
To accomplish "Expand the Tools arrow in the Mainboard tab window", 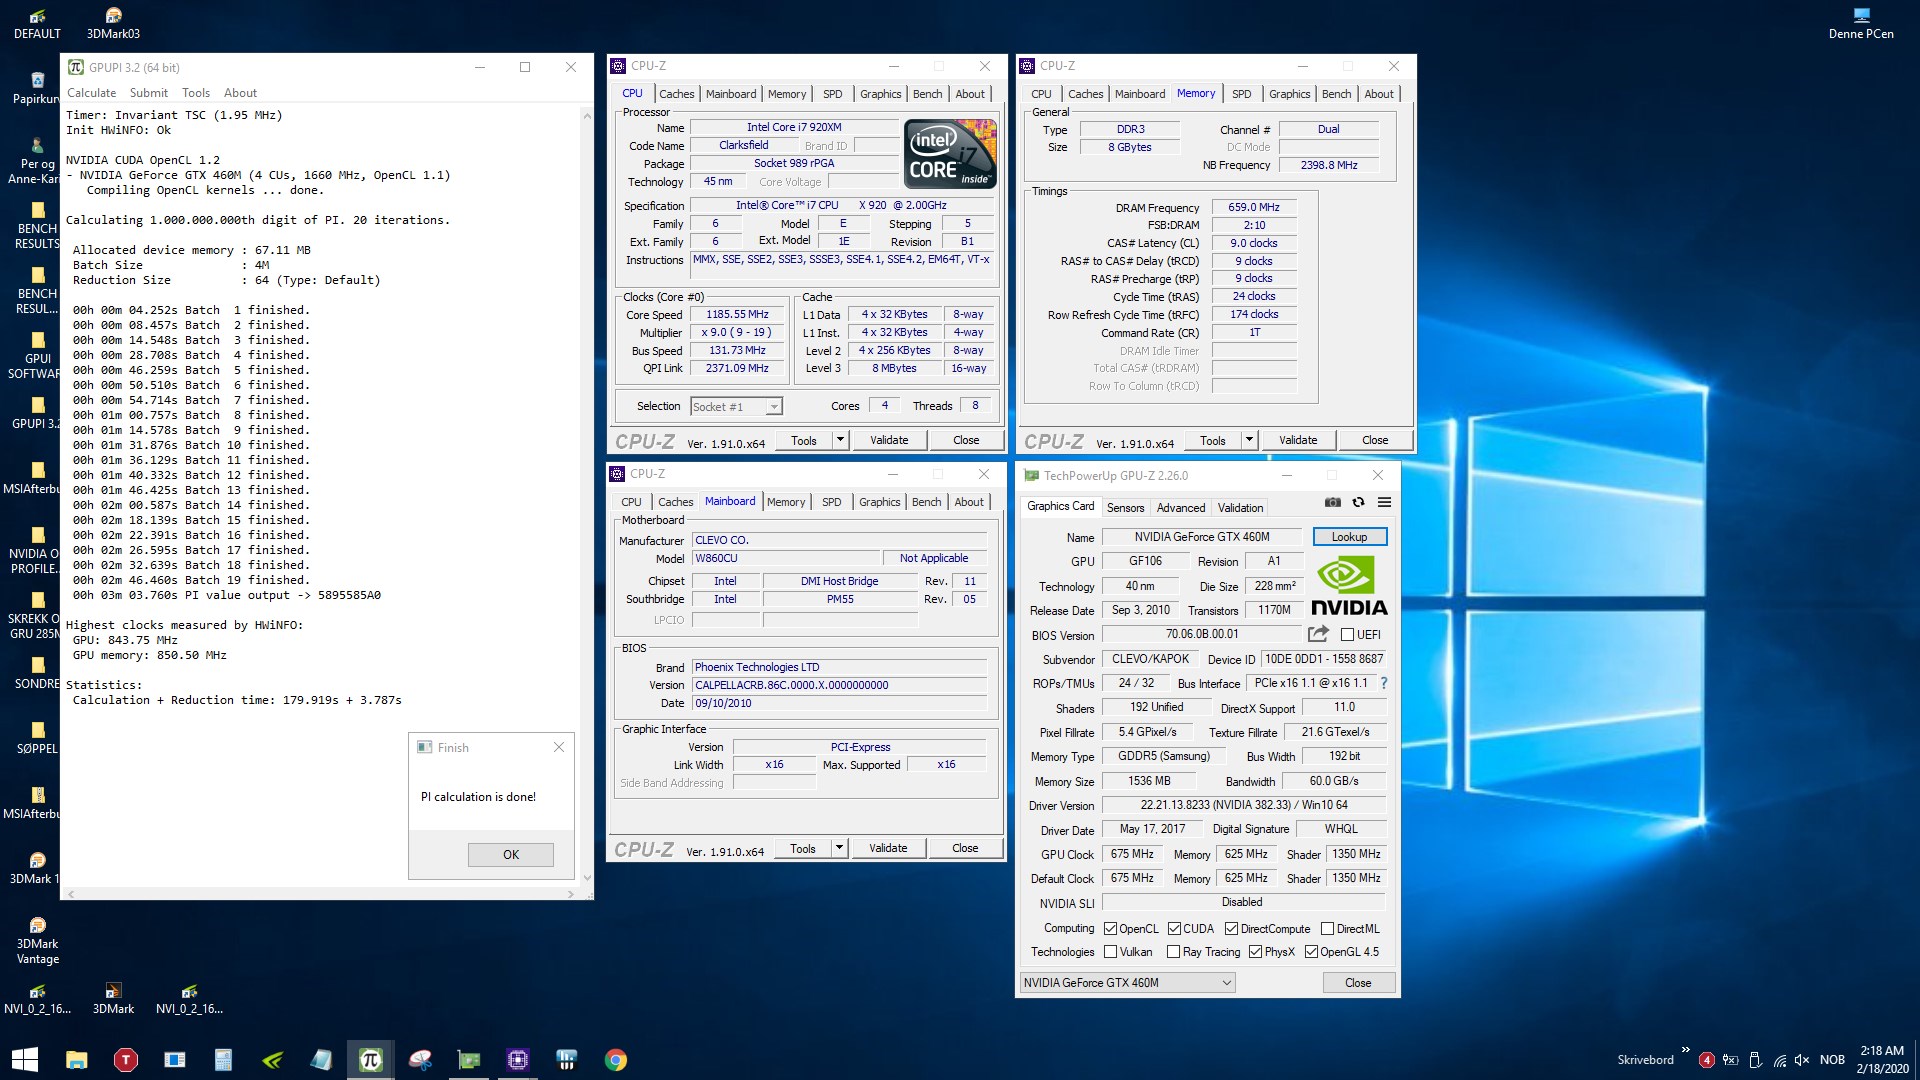I will tap(839, 848).
